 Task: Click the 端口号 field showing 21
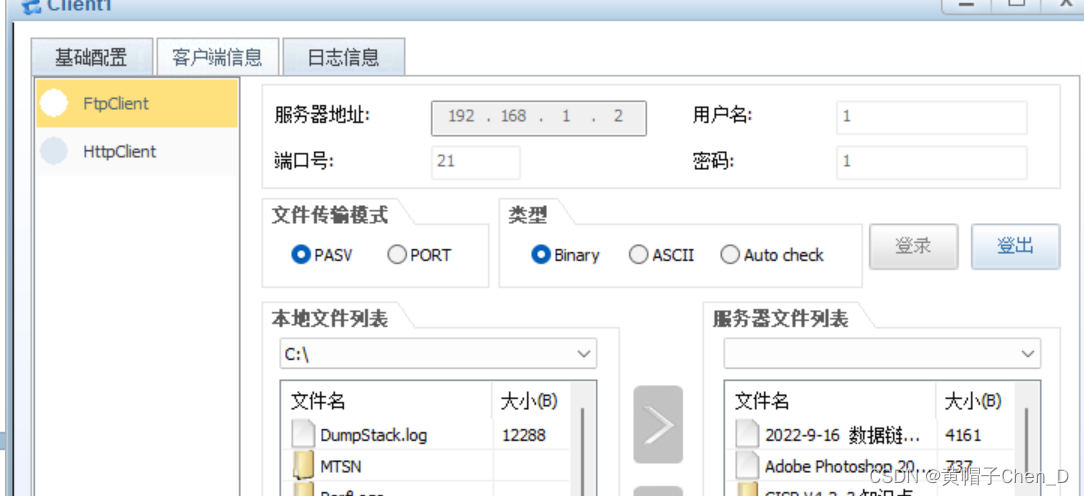tap(476, 162)
